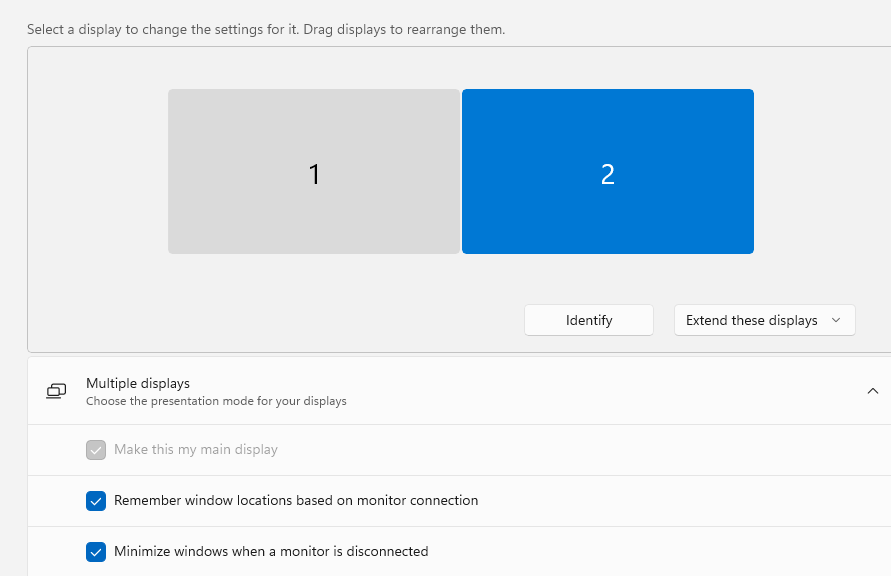Screen dimensions: 891x576
Task: Disable Minimize windows when a monitor is disconnected
Action: point(96,551)
